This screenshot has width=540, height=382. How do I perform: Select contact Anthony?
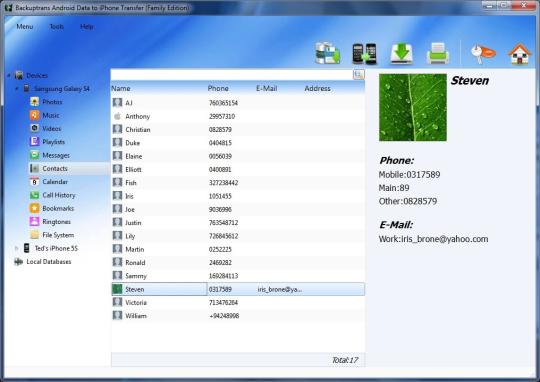(x=238, y=116)
